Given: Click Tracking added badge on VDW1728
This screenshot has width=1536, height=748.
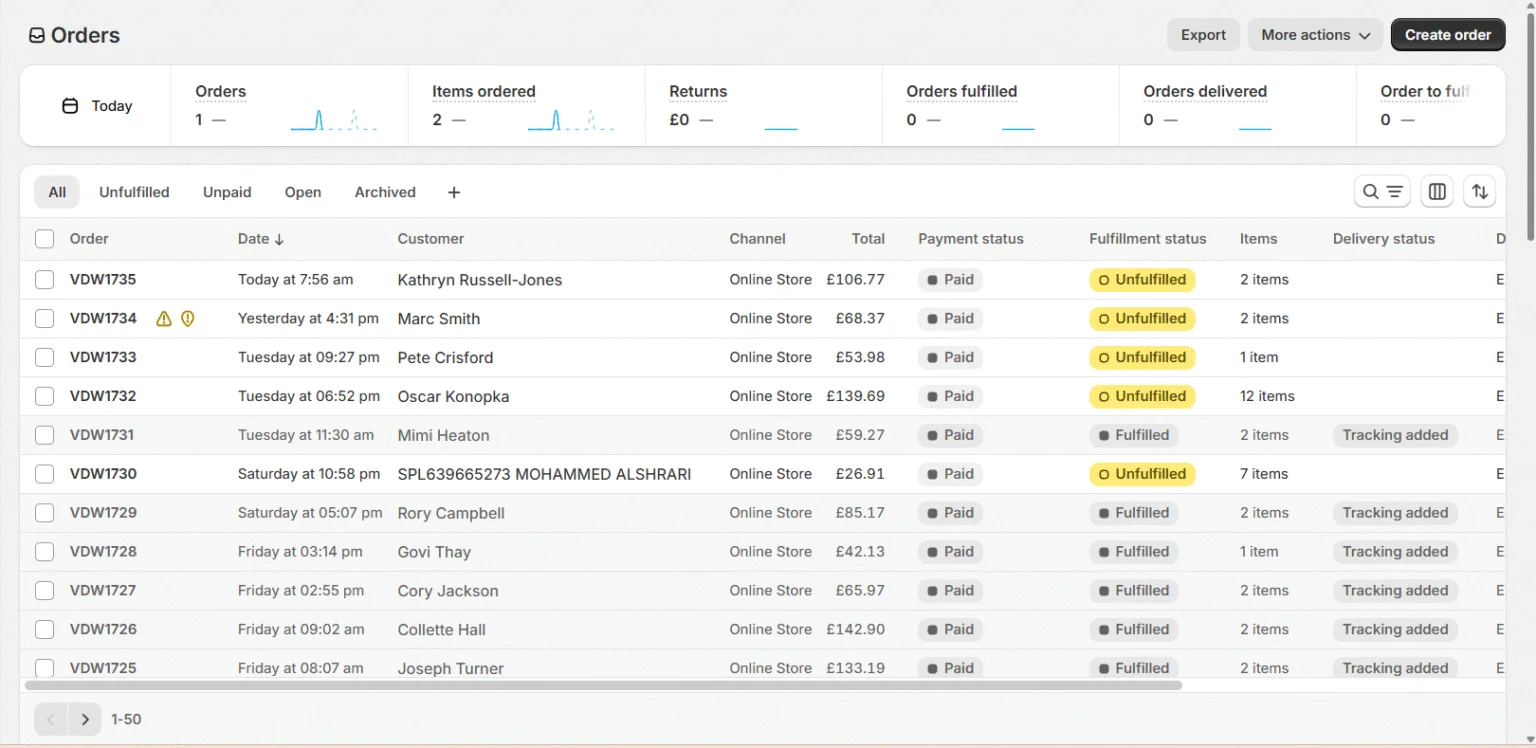Looking at the screenshot, I should [x=1395, y=552].
